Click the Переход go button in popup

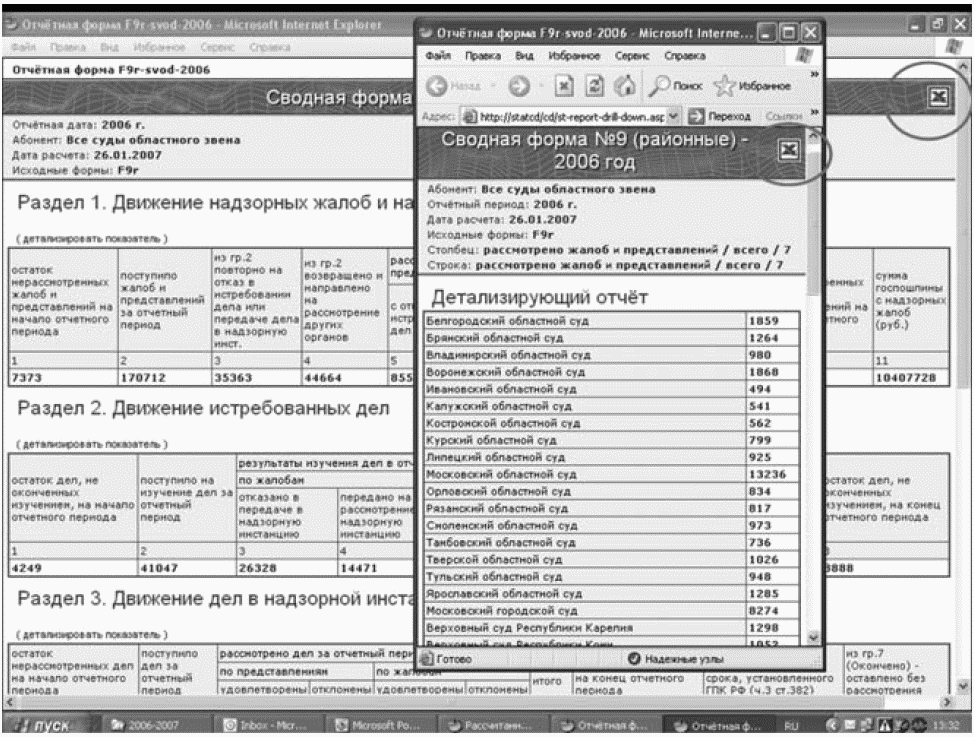pos(720,116)
